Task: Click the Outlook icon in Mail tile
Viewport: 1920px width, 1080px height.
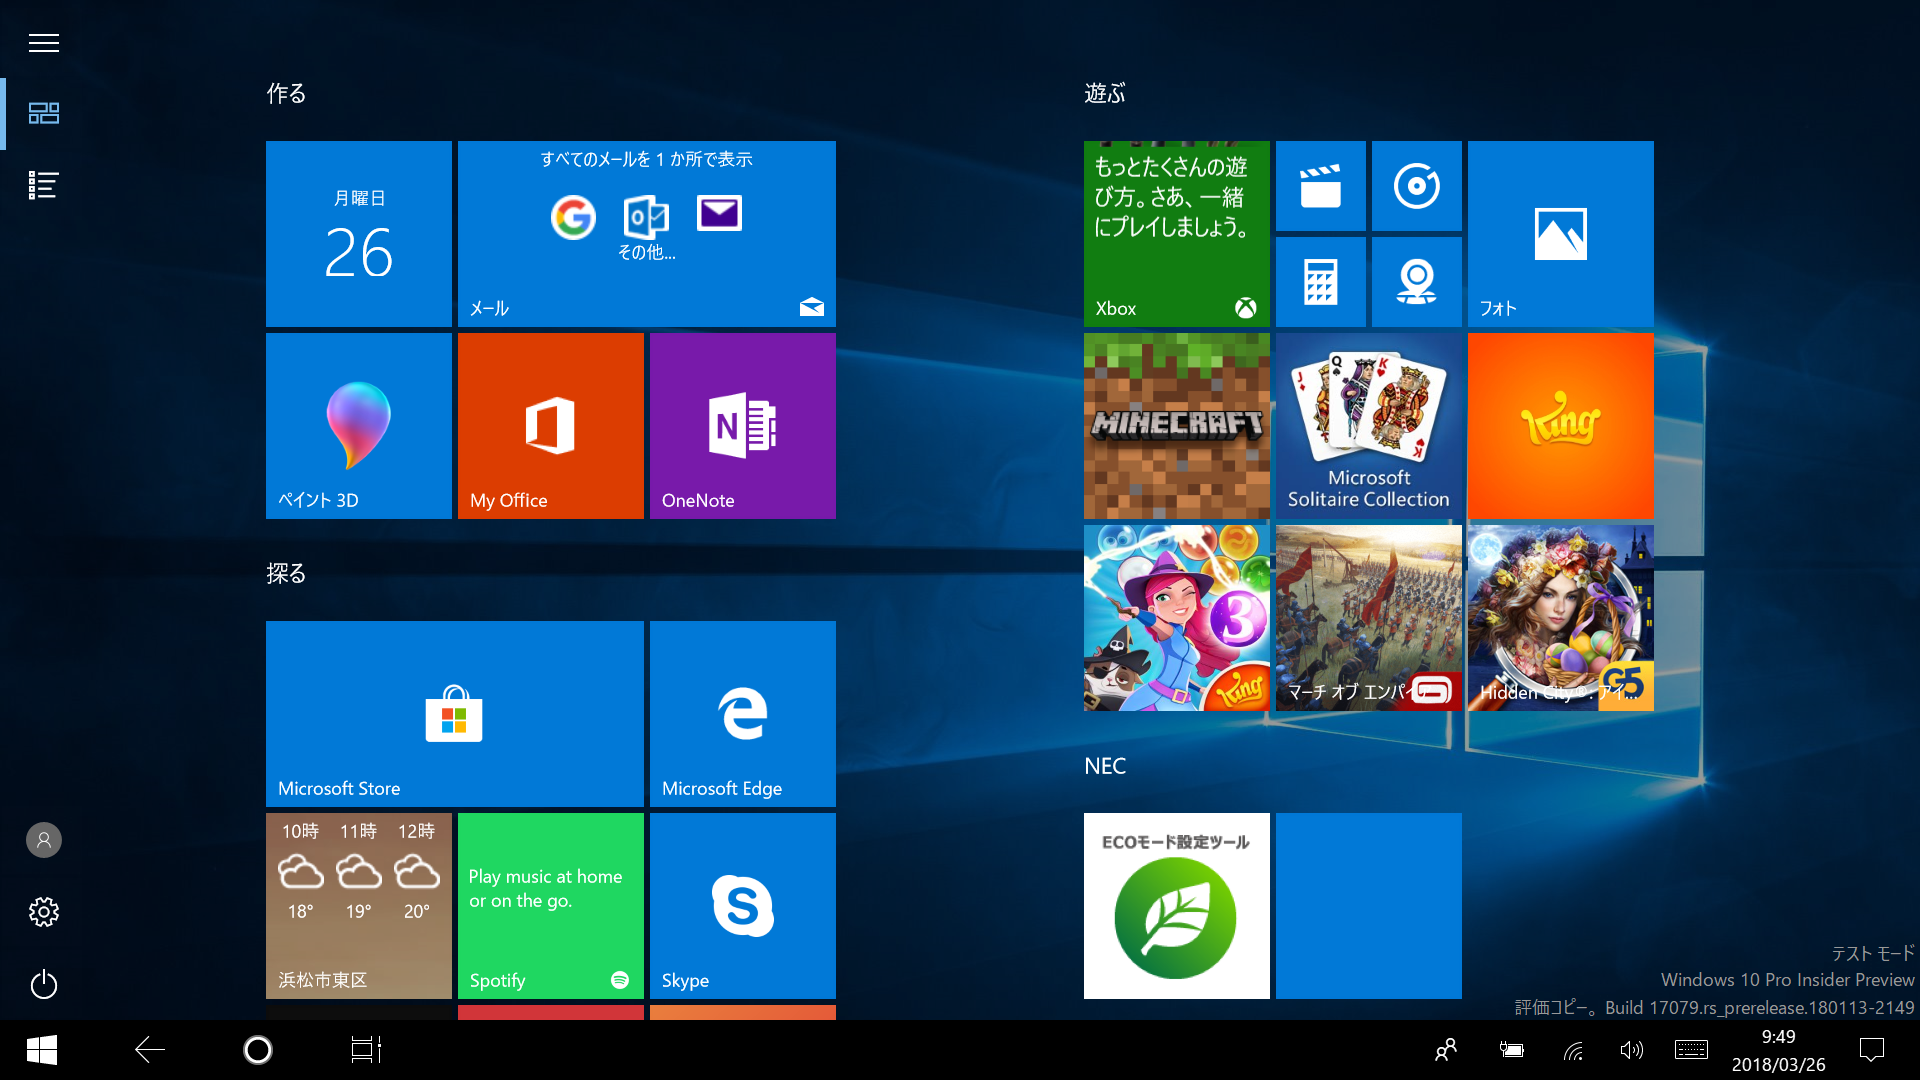Action: pyautogui.click(x=646, y=217)
